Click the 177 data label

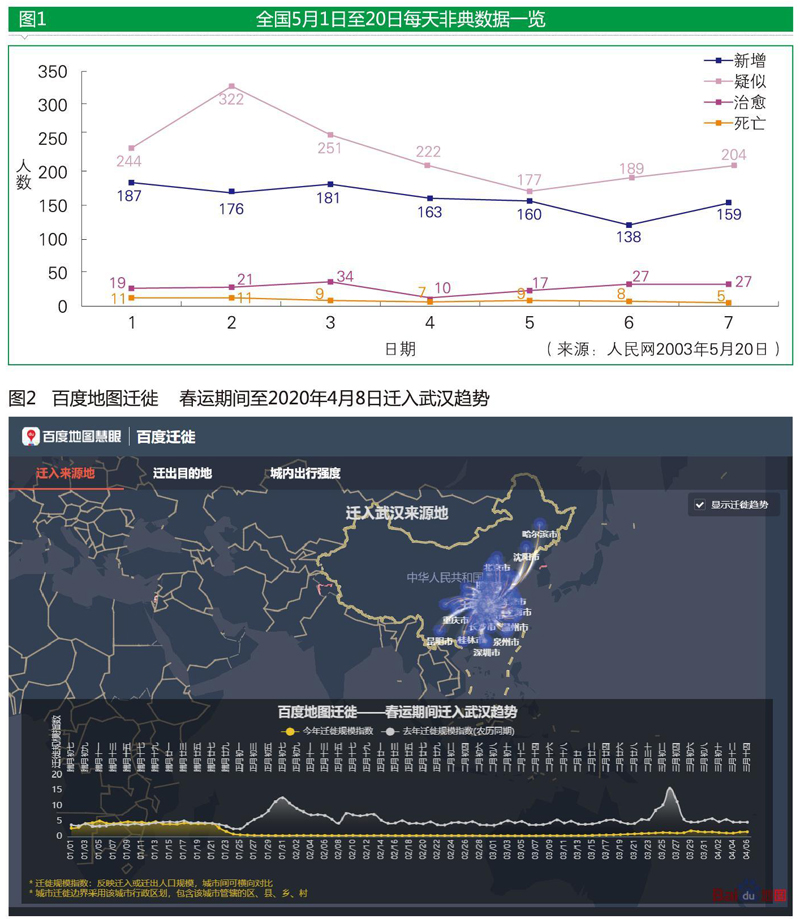point(529,180)
